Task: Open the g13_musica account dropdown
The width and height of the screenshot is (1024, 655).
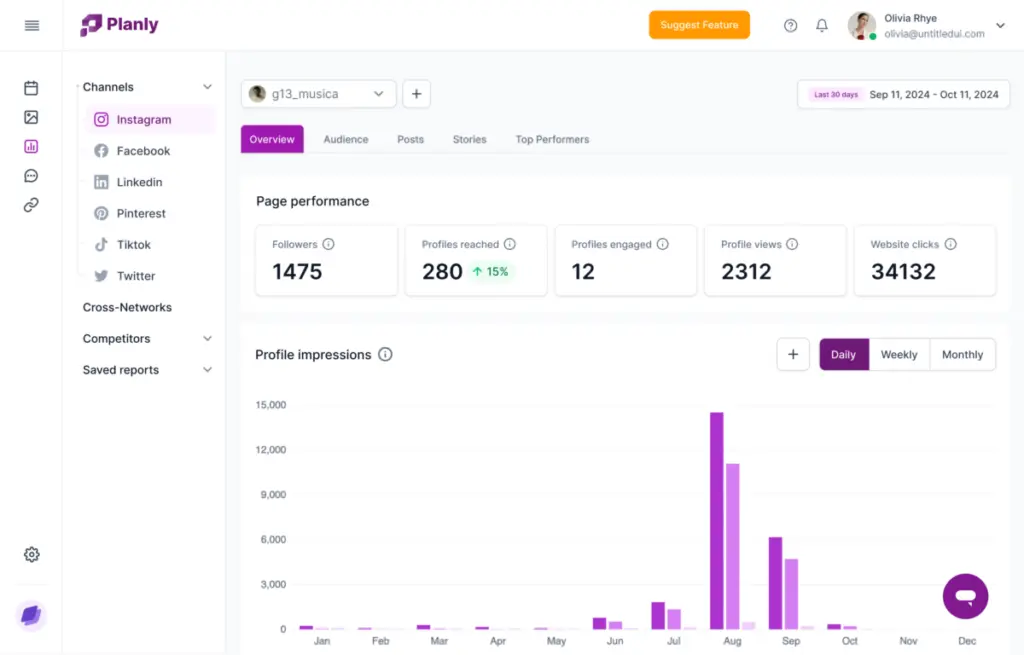Action: (x=318, y=93)
